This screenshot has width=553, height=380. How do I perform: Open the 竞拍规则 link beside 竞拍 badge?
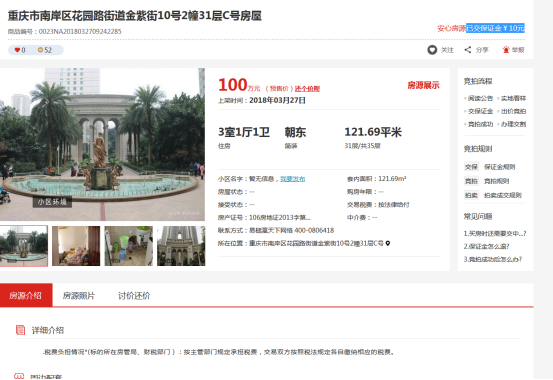point(496,181)
